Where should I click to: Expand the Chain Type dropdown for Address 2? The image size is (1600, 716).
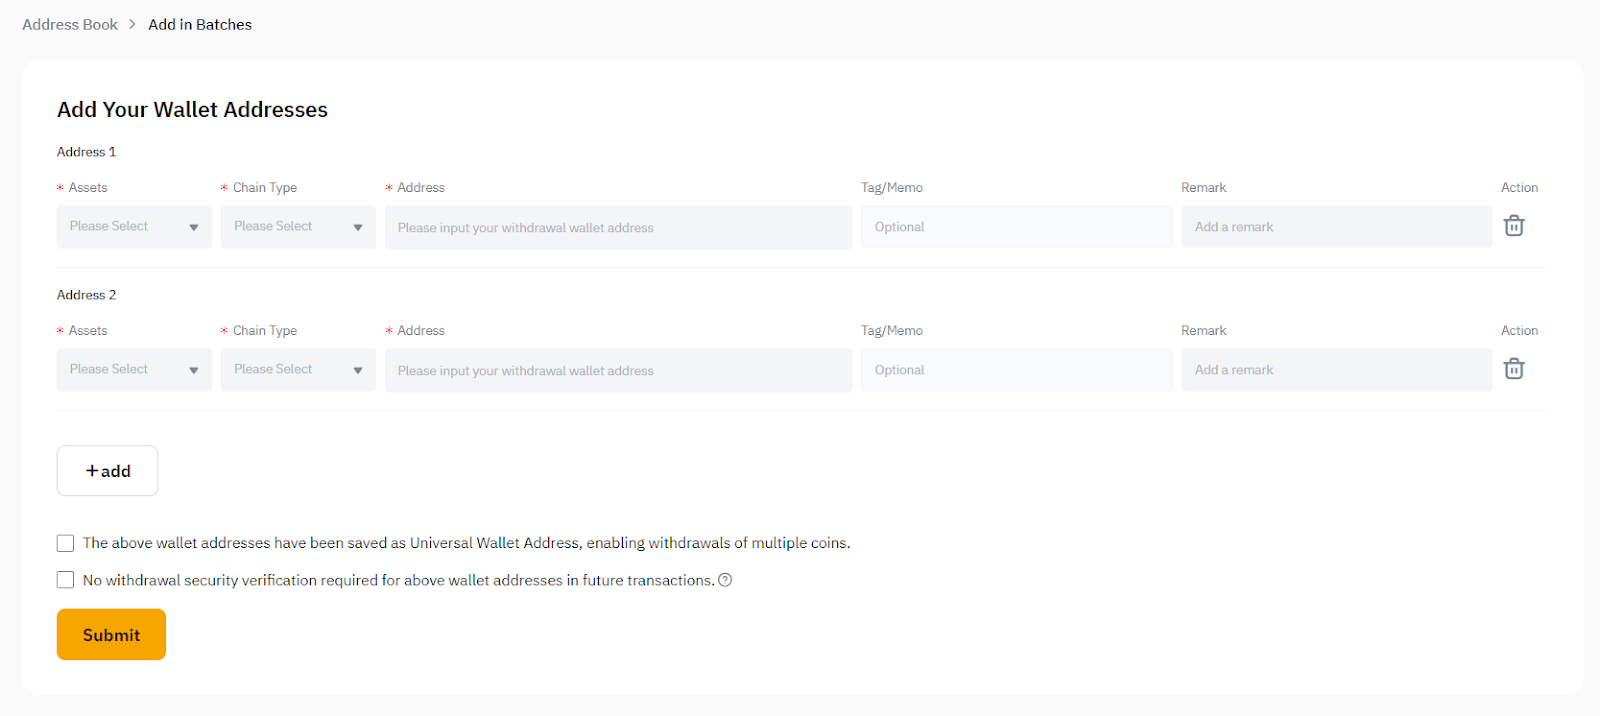coord(298,370)
